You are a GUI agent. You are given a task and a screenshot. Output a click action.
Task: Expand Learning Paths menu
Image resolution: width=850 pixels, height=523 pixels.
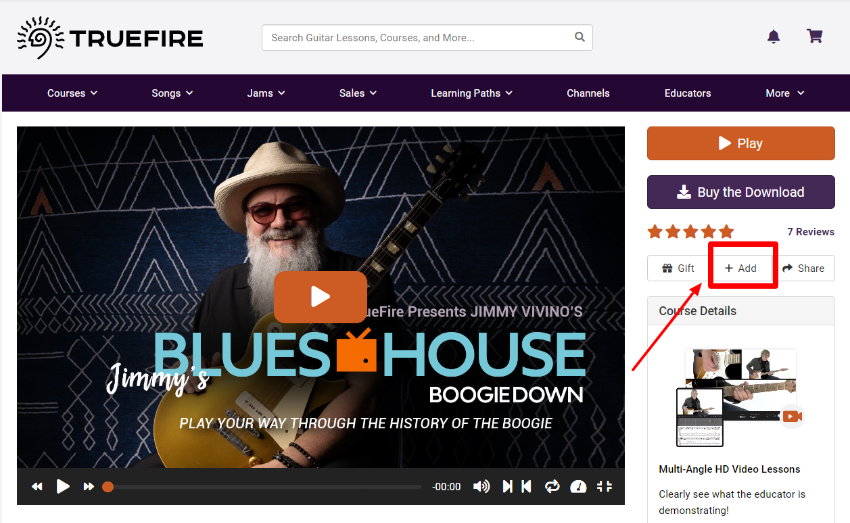click(x=472, y=93)
